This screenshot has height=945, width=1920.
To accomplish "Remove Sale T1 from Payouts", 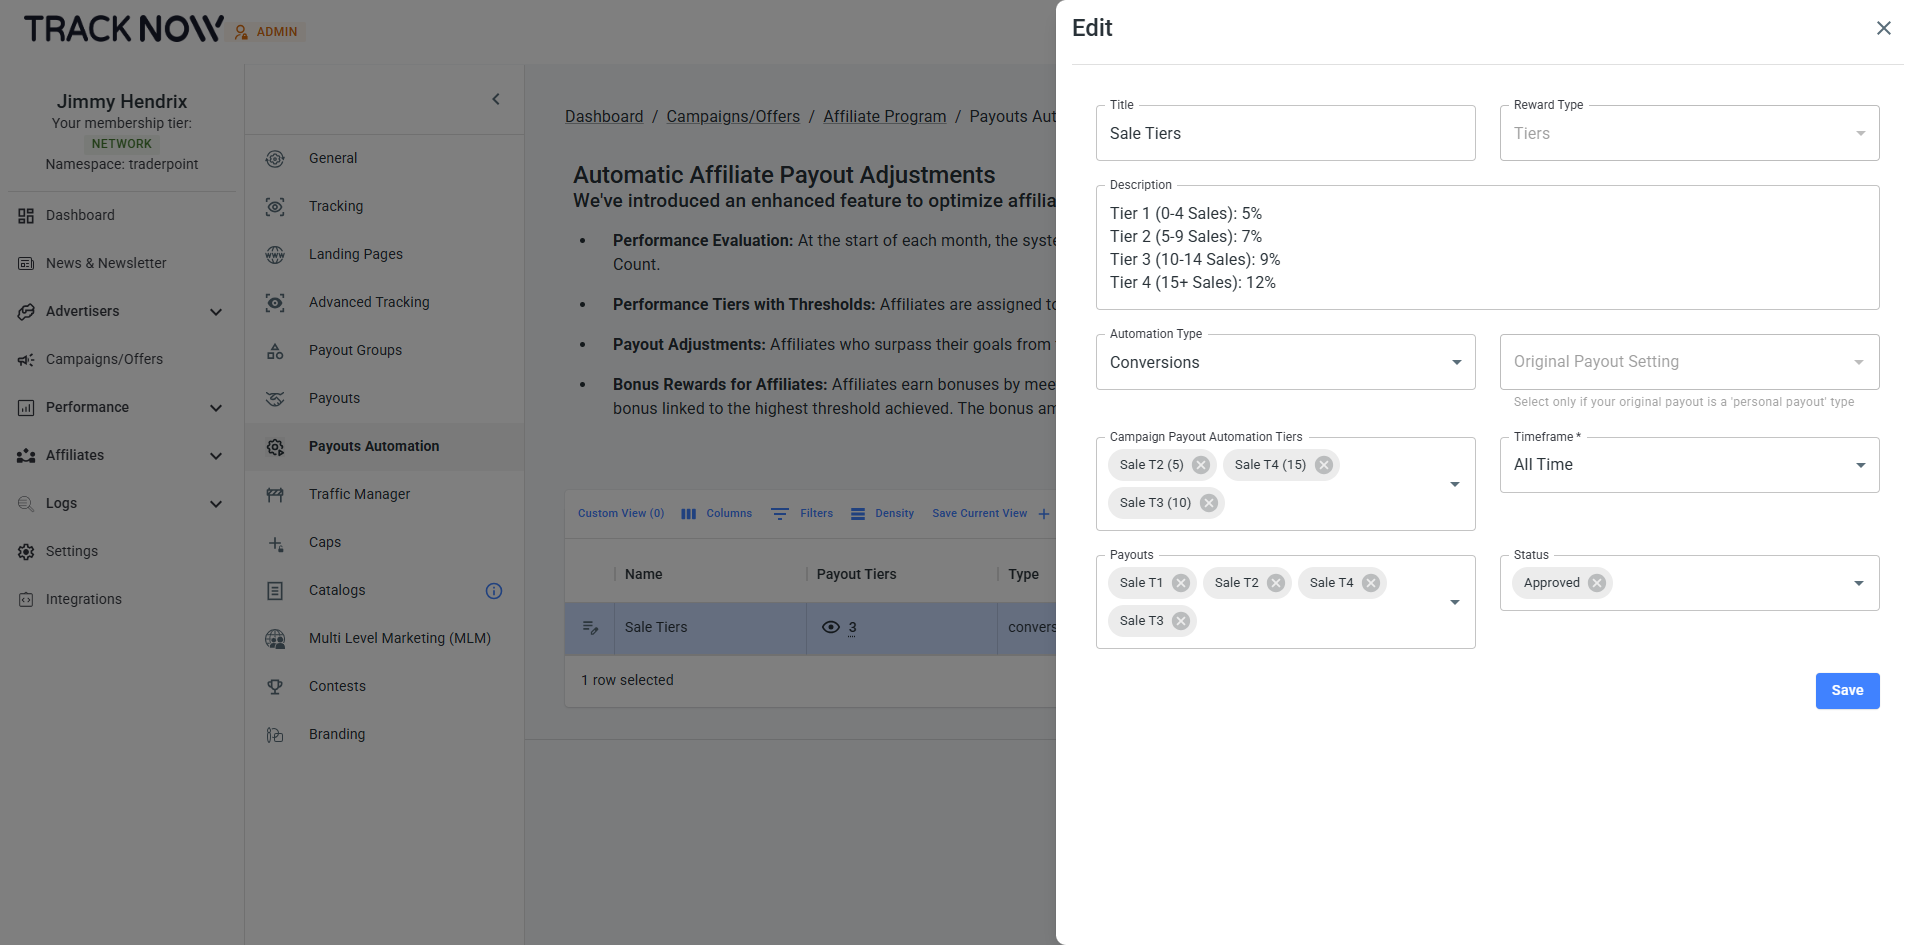I will (x=1181, y=583).
